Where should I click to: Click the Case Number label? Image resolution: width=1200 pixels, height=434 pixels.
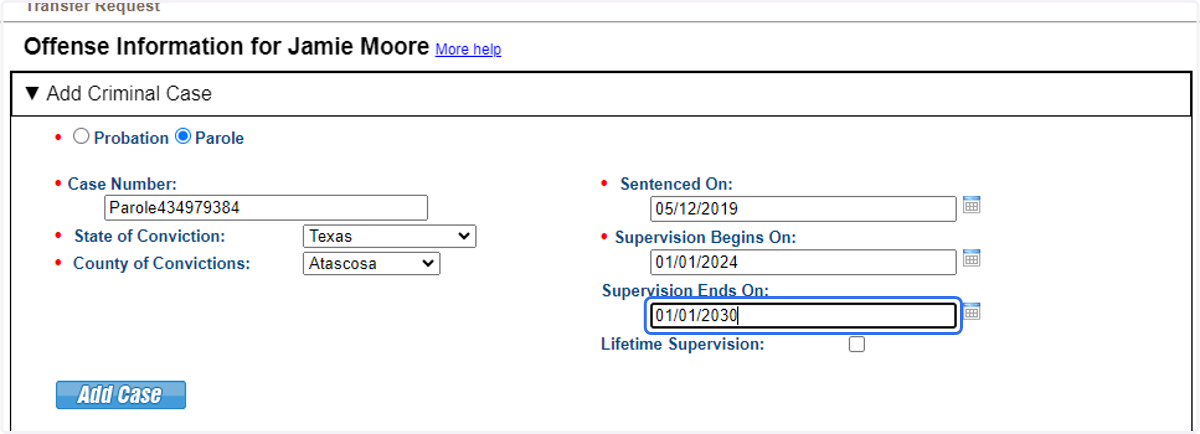point(122,184)
